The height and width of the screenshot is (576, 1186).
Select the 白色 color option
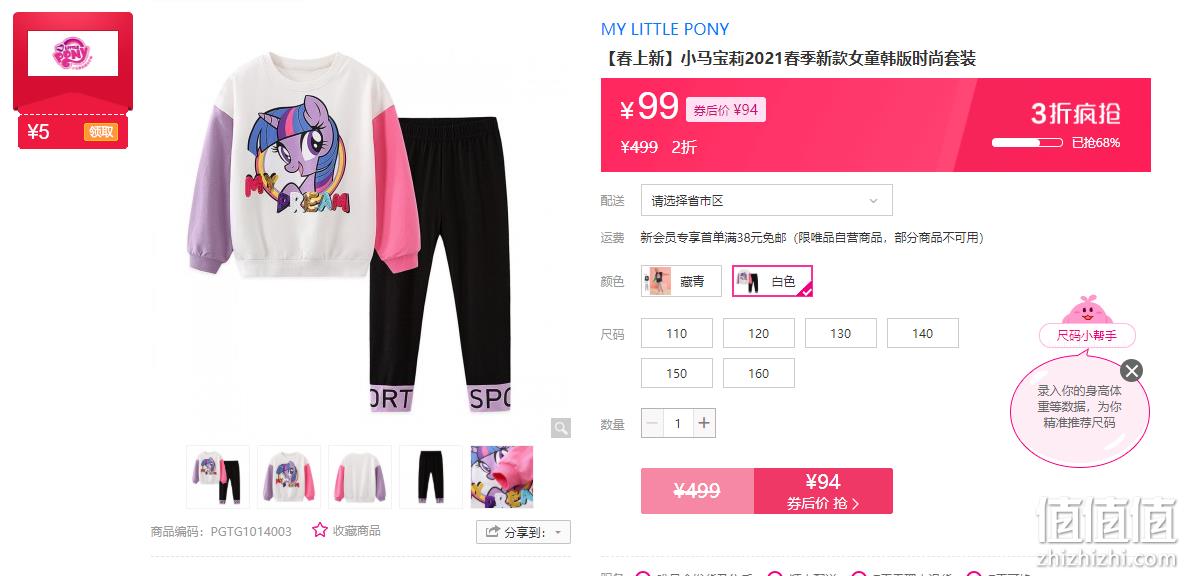pos(772,281)
